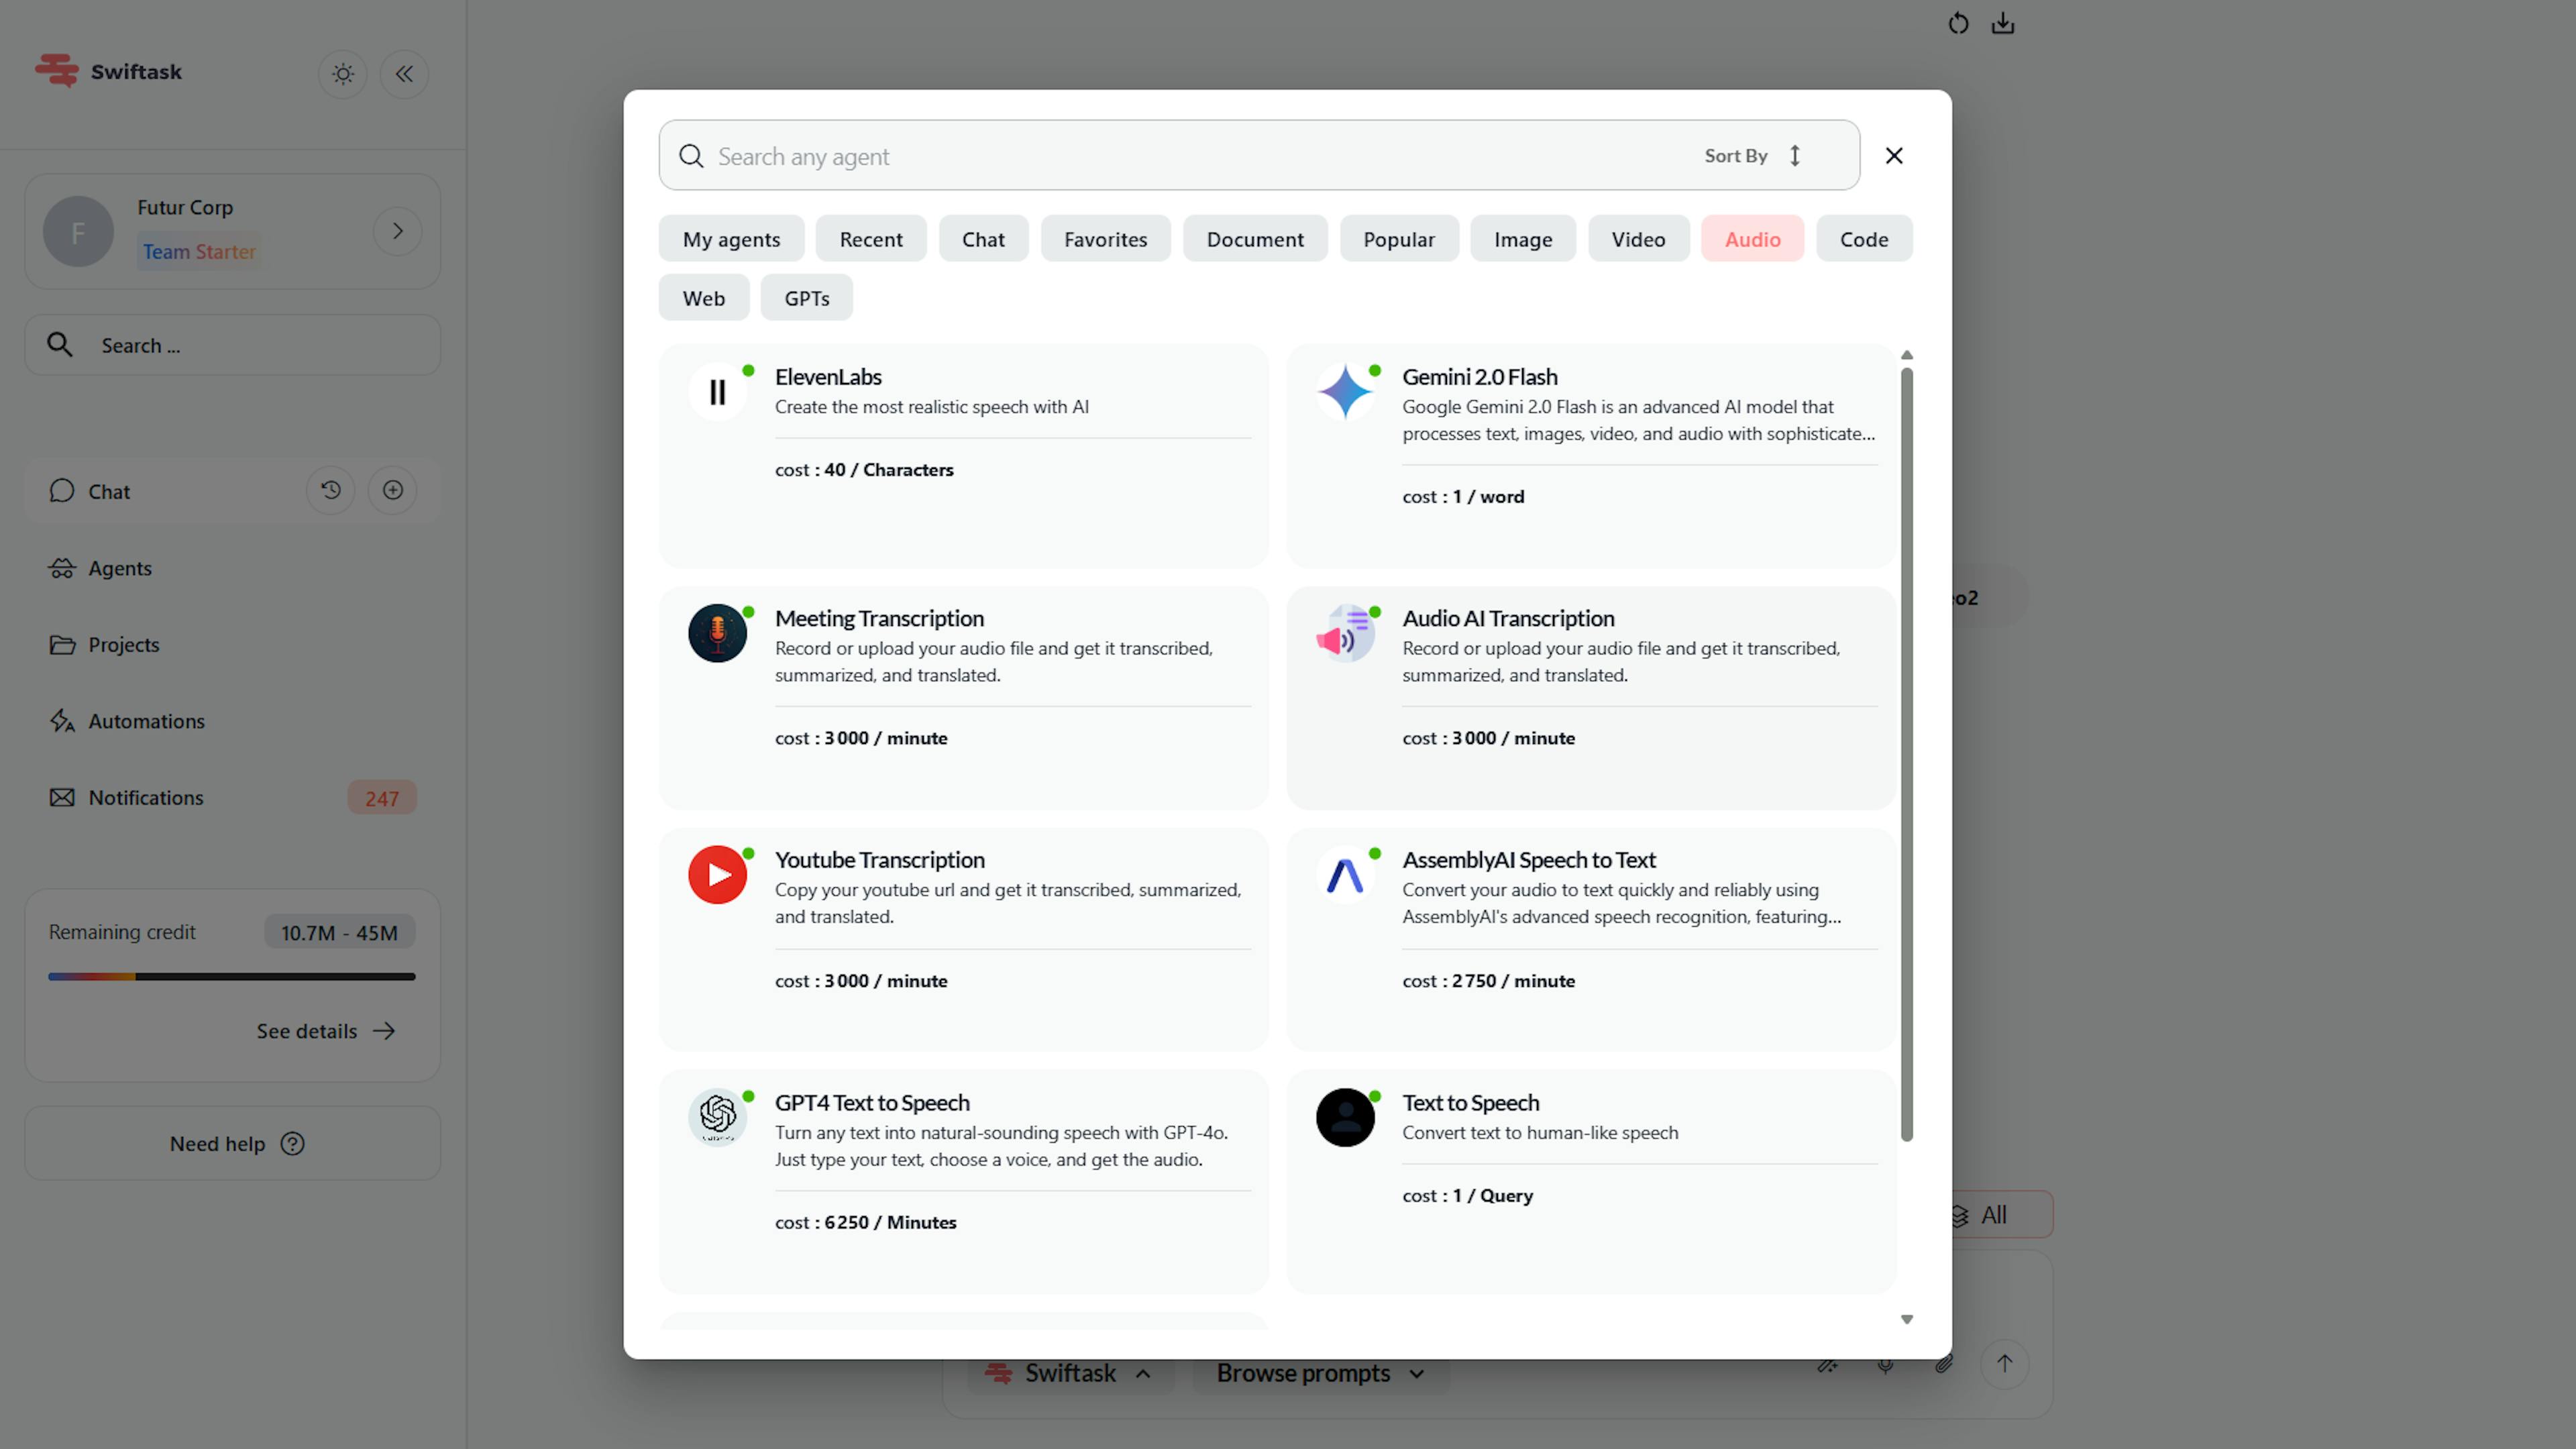The width and height of the screenshot is (2576, 1449).
Task: Expand the Futur Corp workspace chevron
Action: point(398,231)
